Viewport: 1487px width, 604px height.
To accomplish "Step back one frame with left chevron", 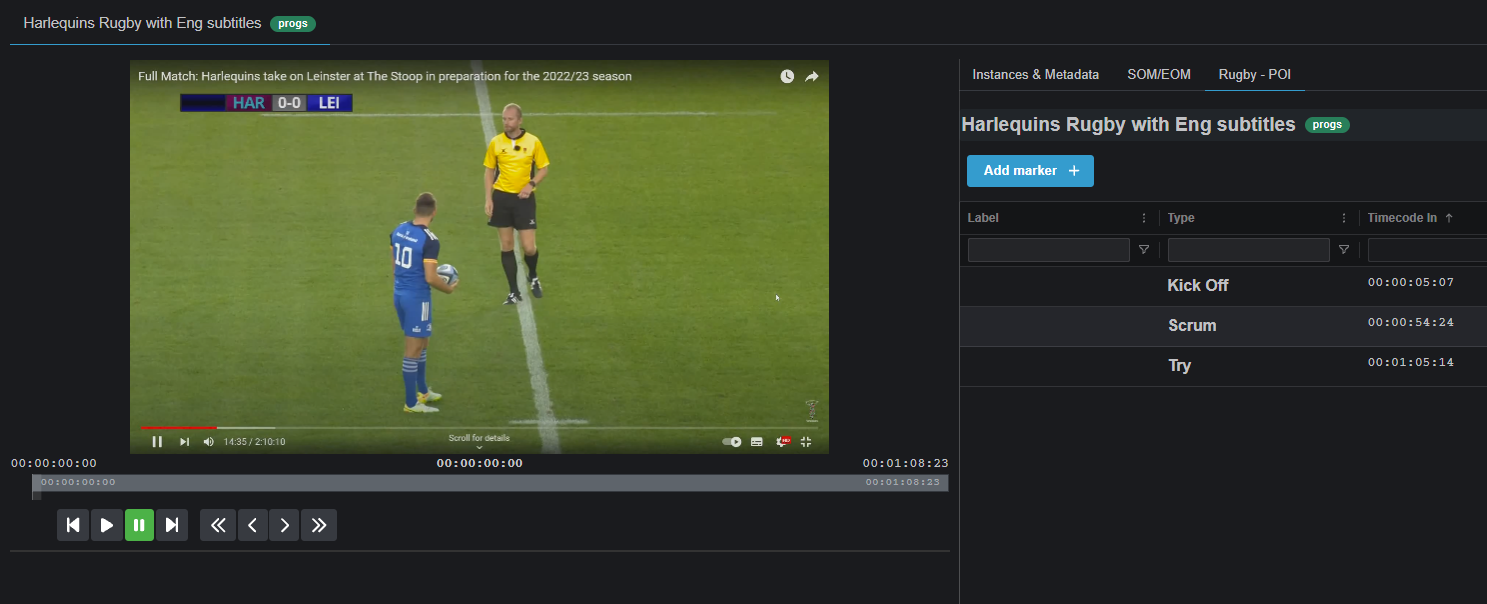I will pyautogui.click(x=252, y=525).
